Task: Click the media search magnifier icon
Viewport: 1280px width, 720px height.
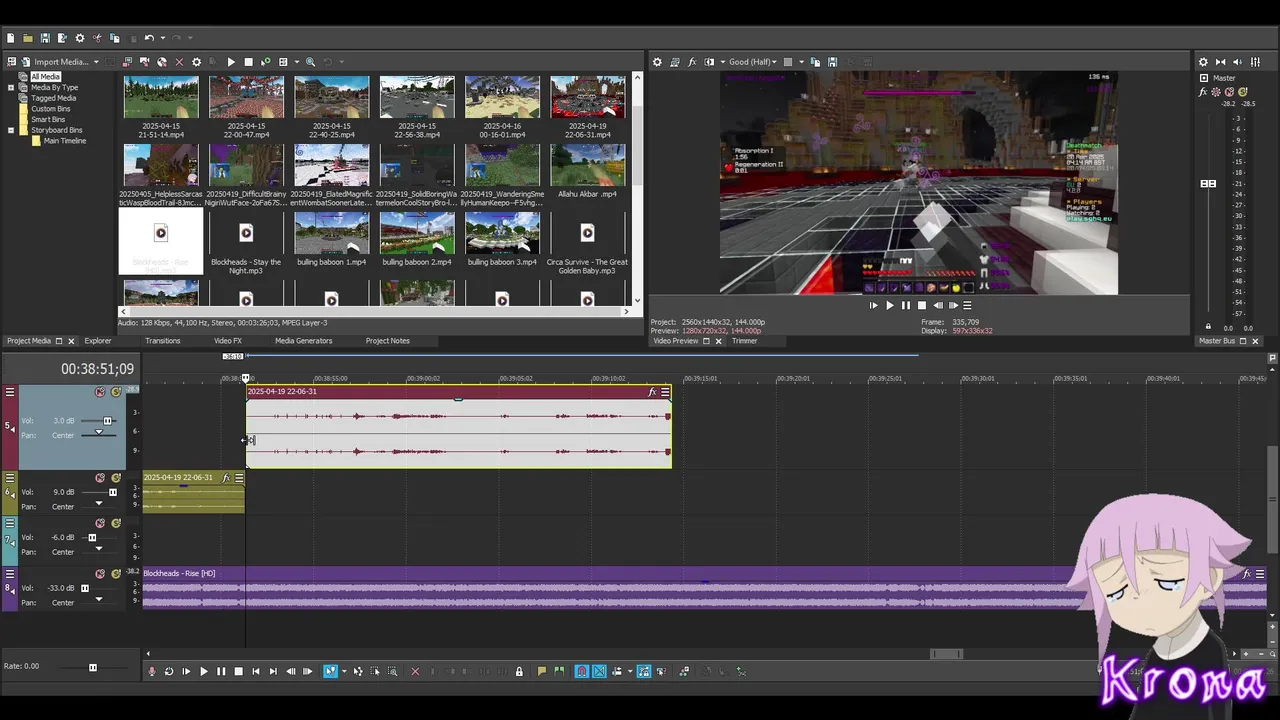Action: (x=310, y=62)
